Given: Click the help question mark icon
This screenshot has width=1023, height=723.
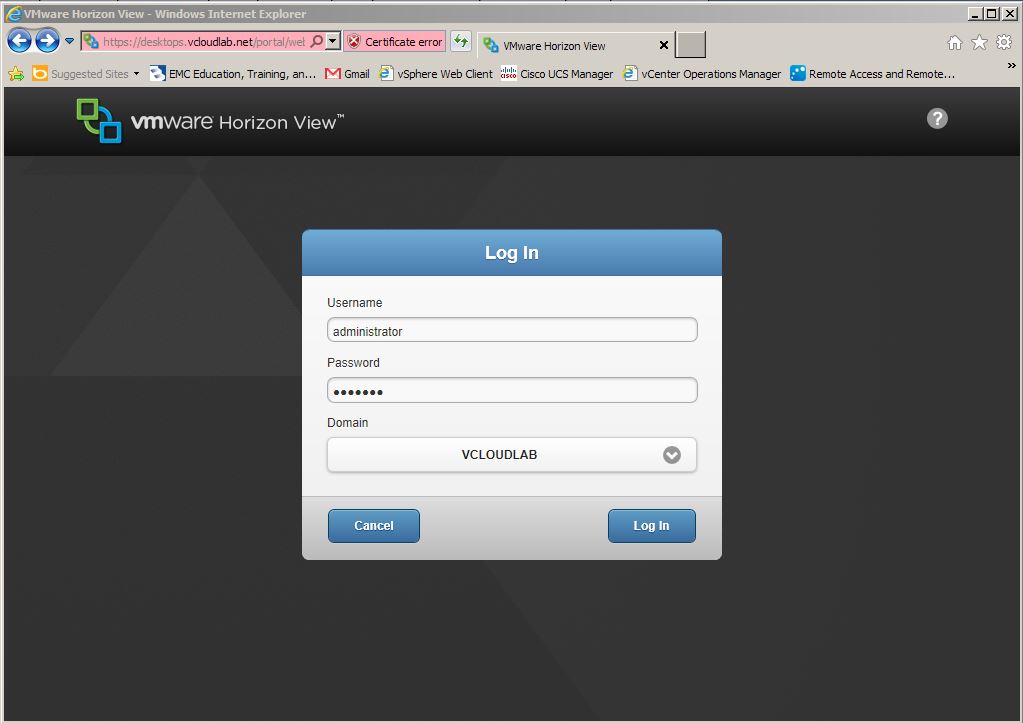Looking at the screenshot, I should (937, 118).
